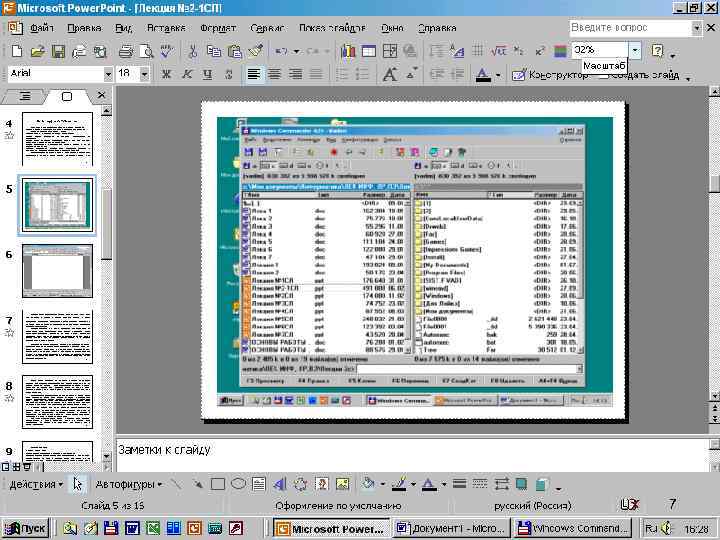Click the Заметки к слайду notes area
The image size is (720, 540).
pos(411,455)
